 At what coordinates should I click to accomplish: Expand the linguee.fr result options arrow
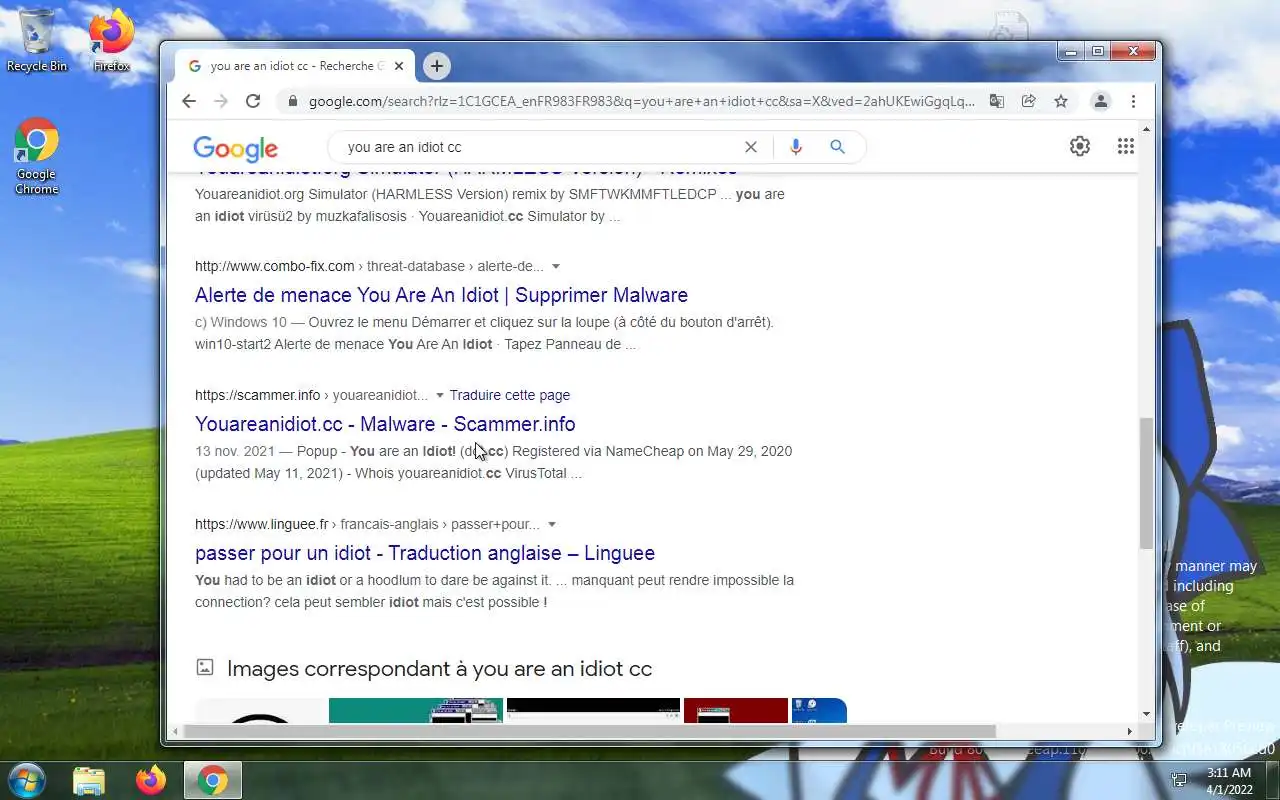(551, 524)
